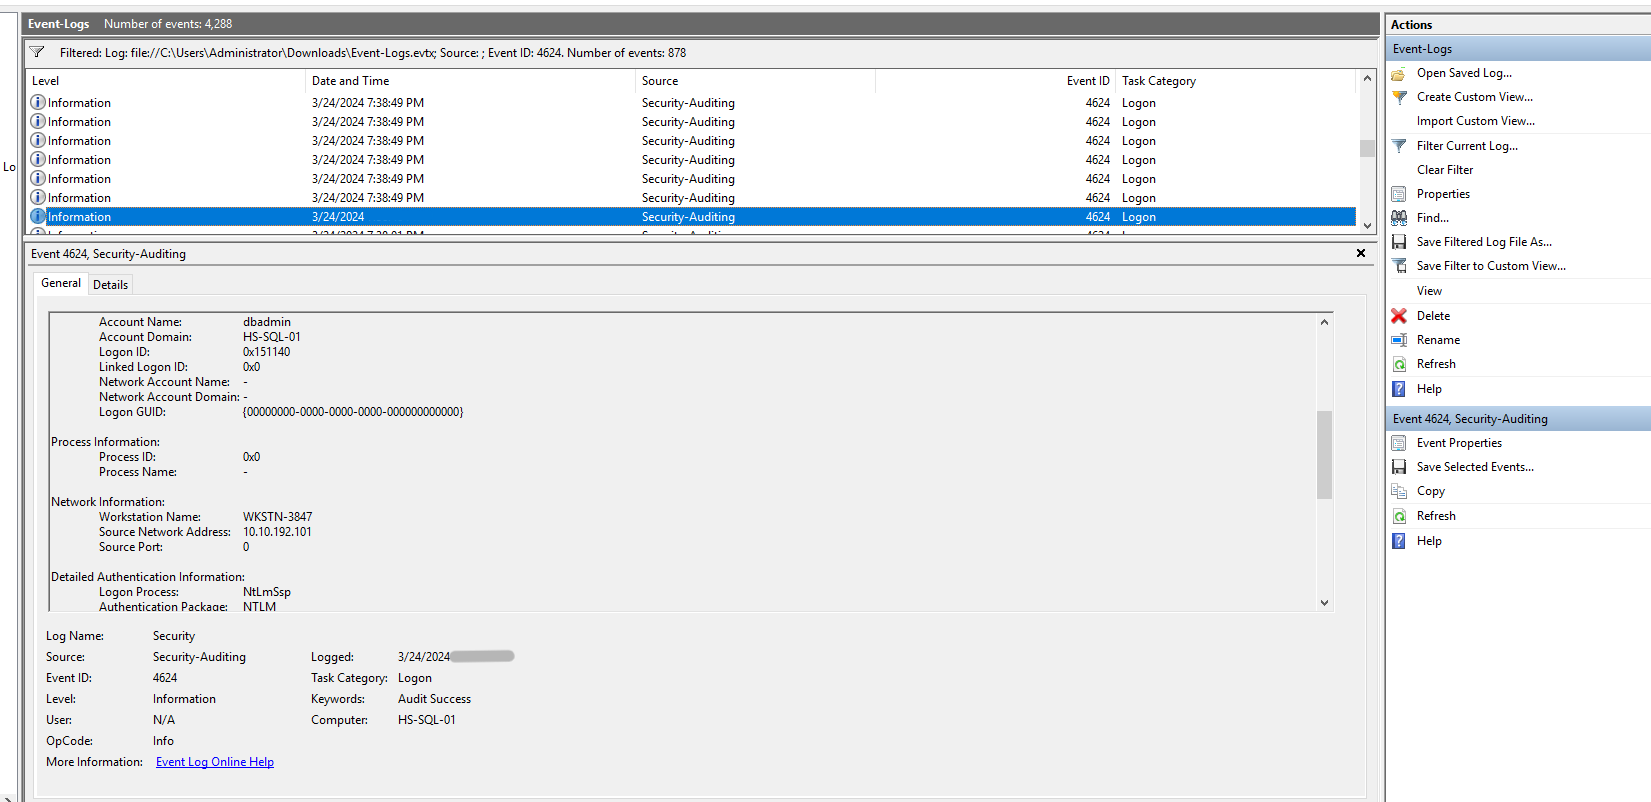Click Clear Filter action
This screenshot has height=802, width=1651.
(x=1445, y=170)
